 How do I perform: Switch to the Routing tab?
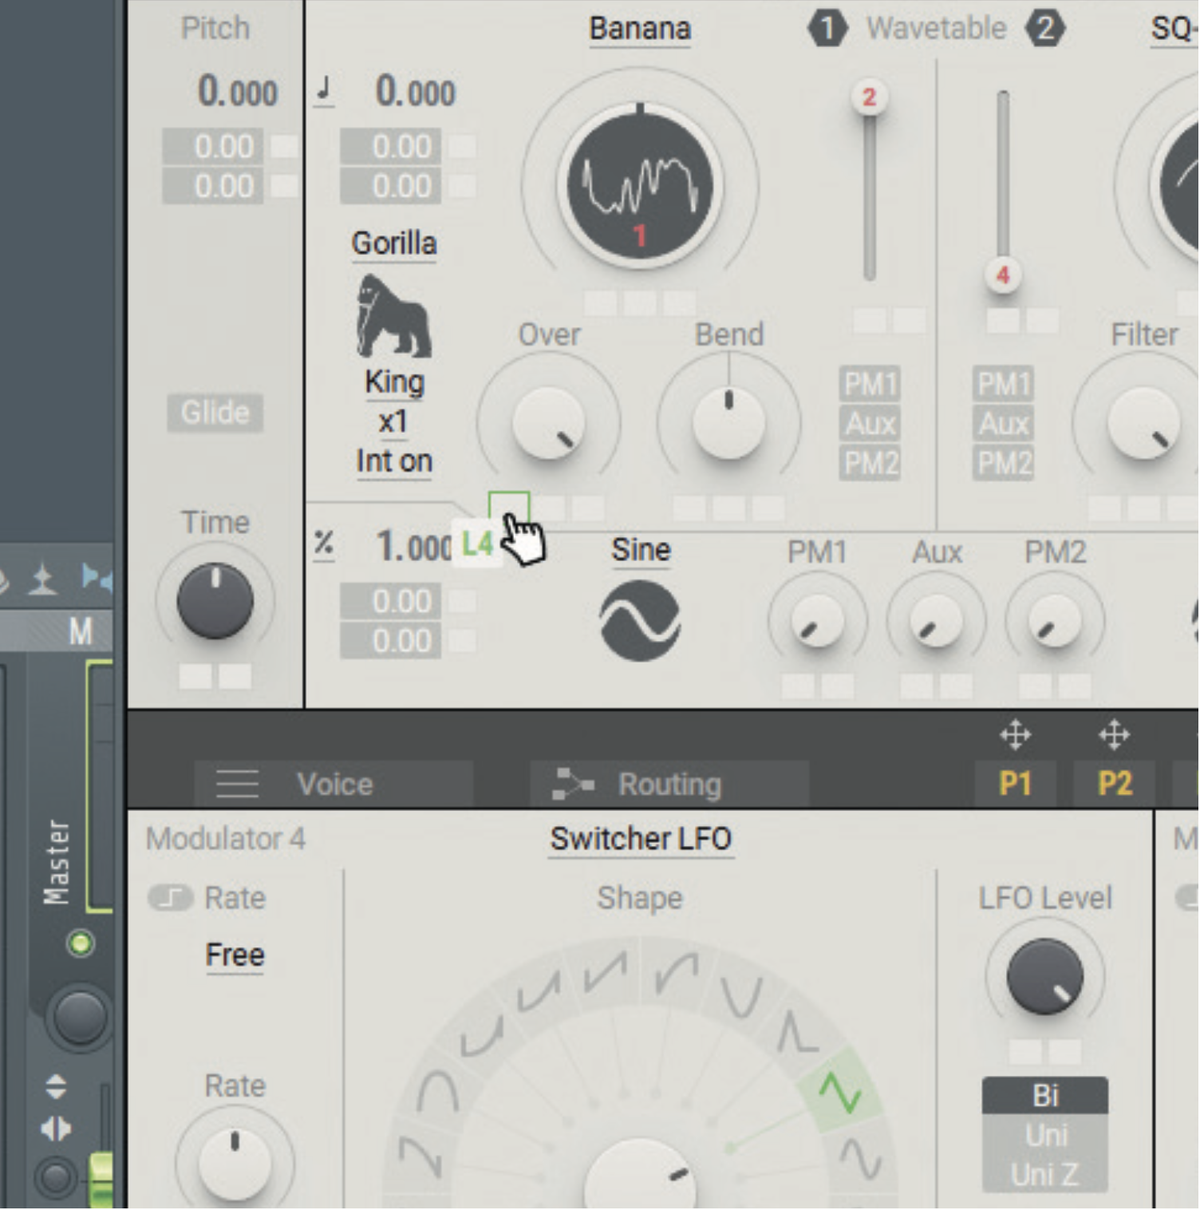(670, 784)
